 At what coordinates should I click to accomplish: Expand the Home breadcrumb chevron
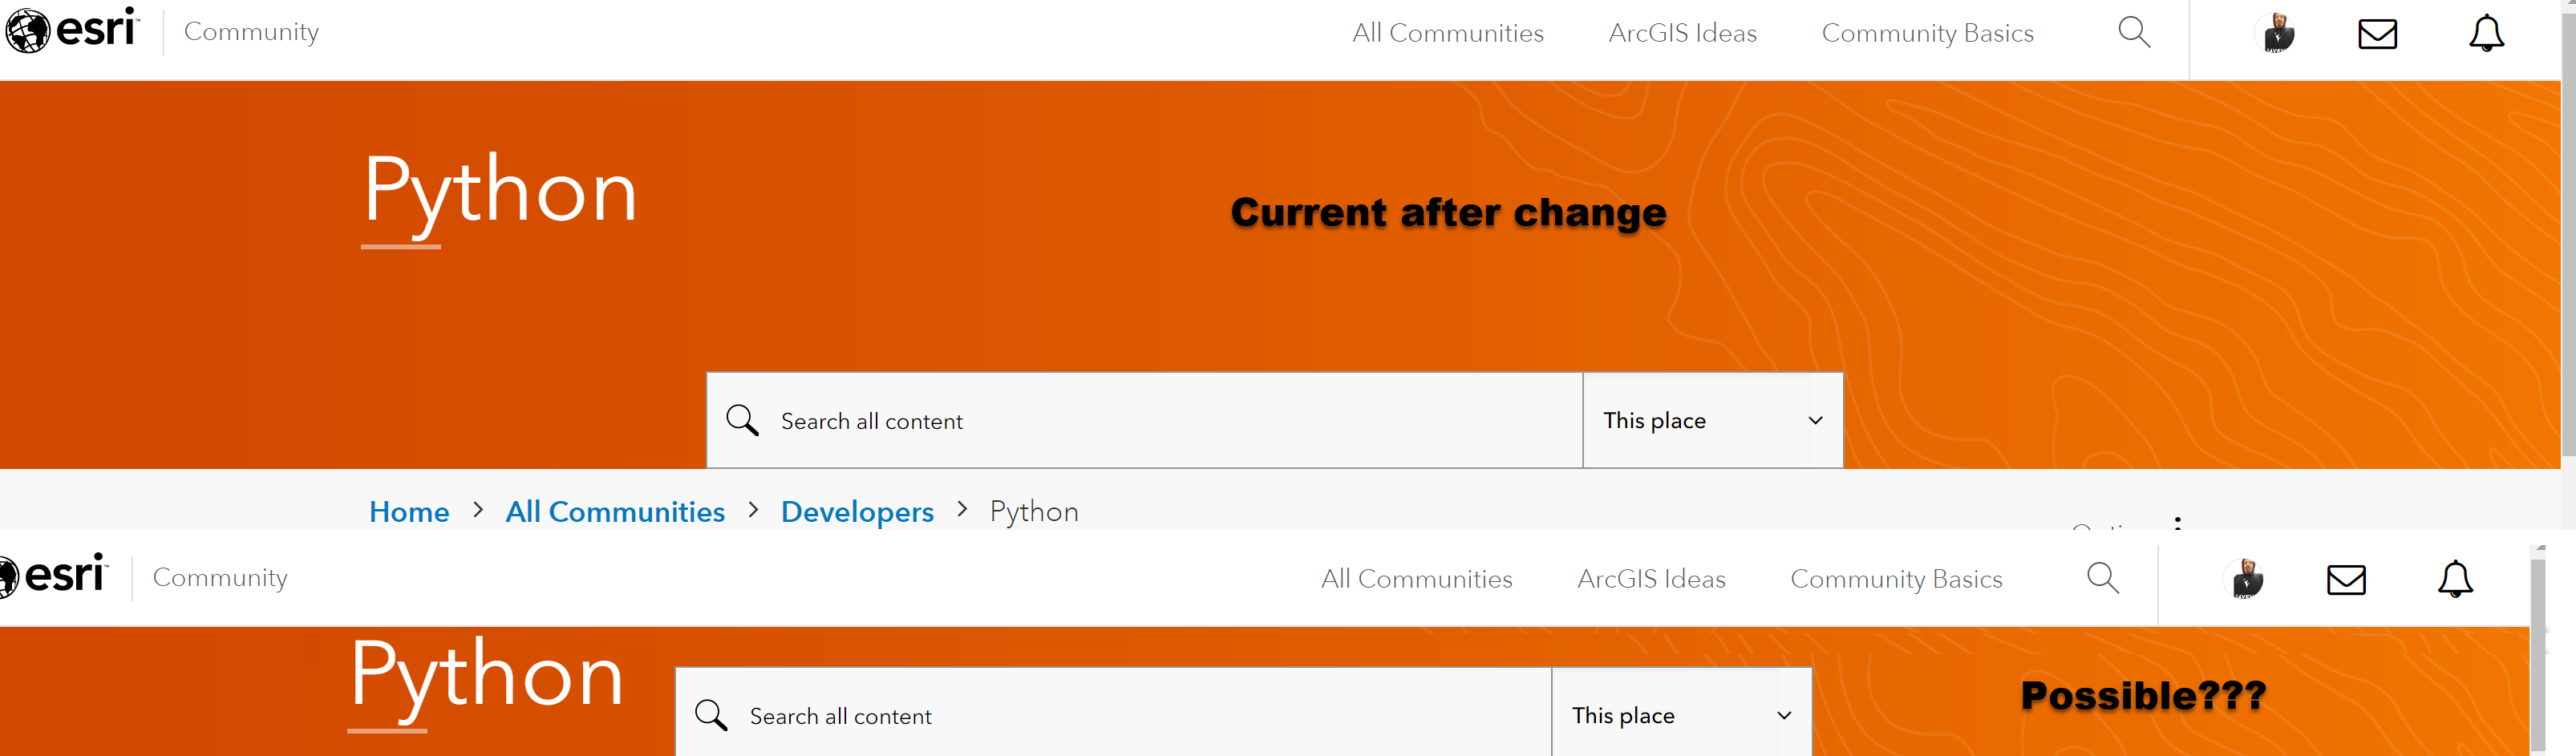[477, 510]
